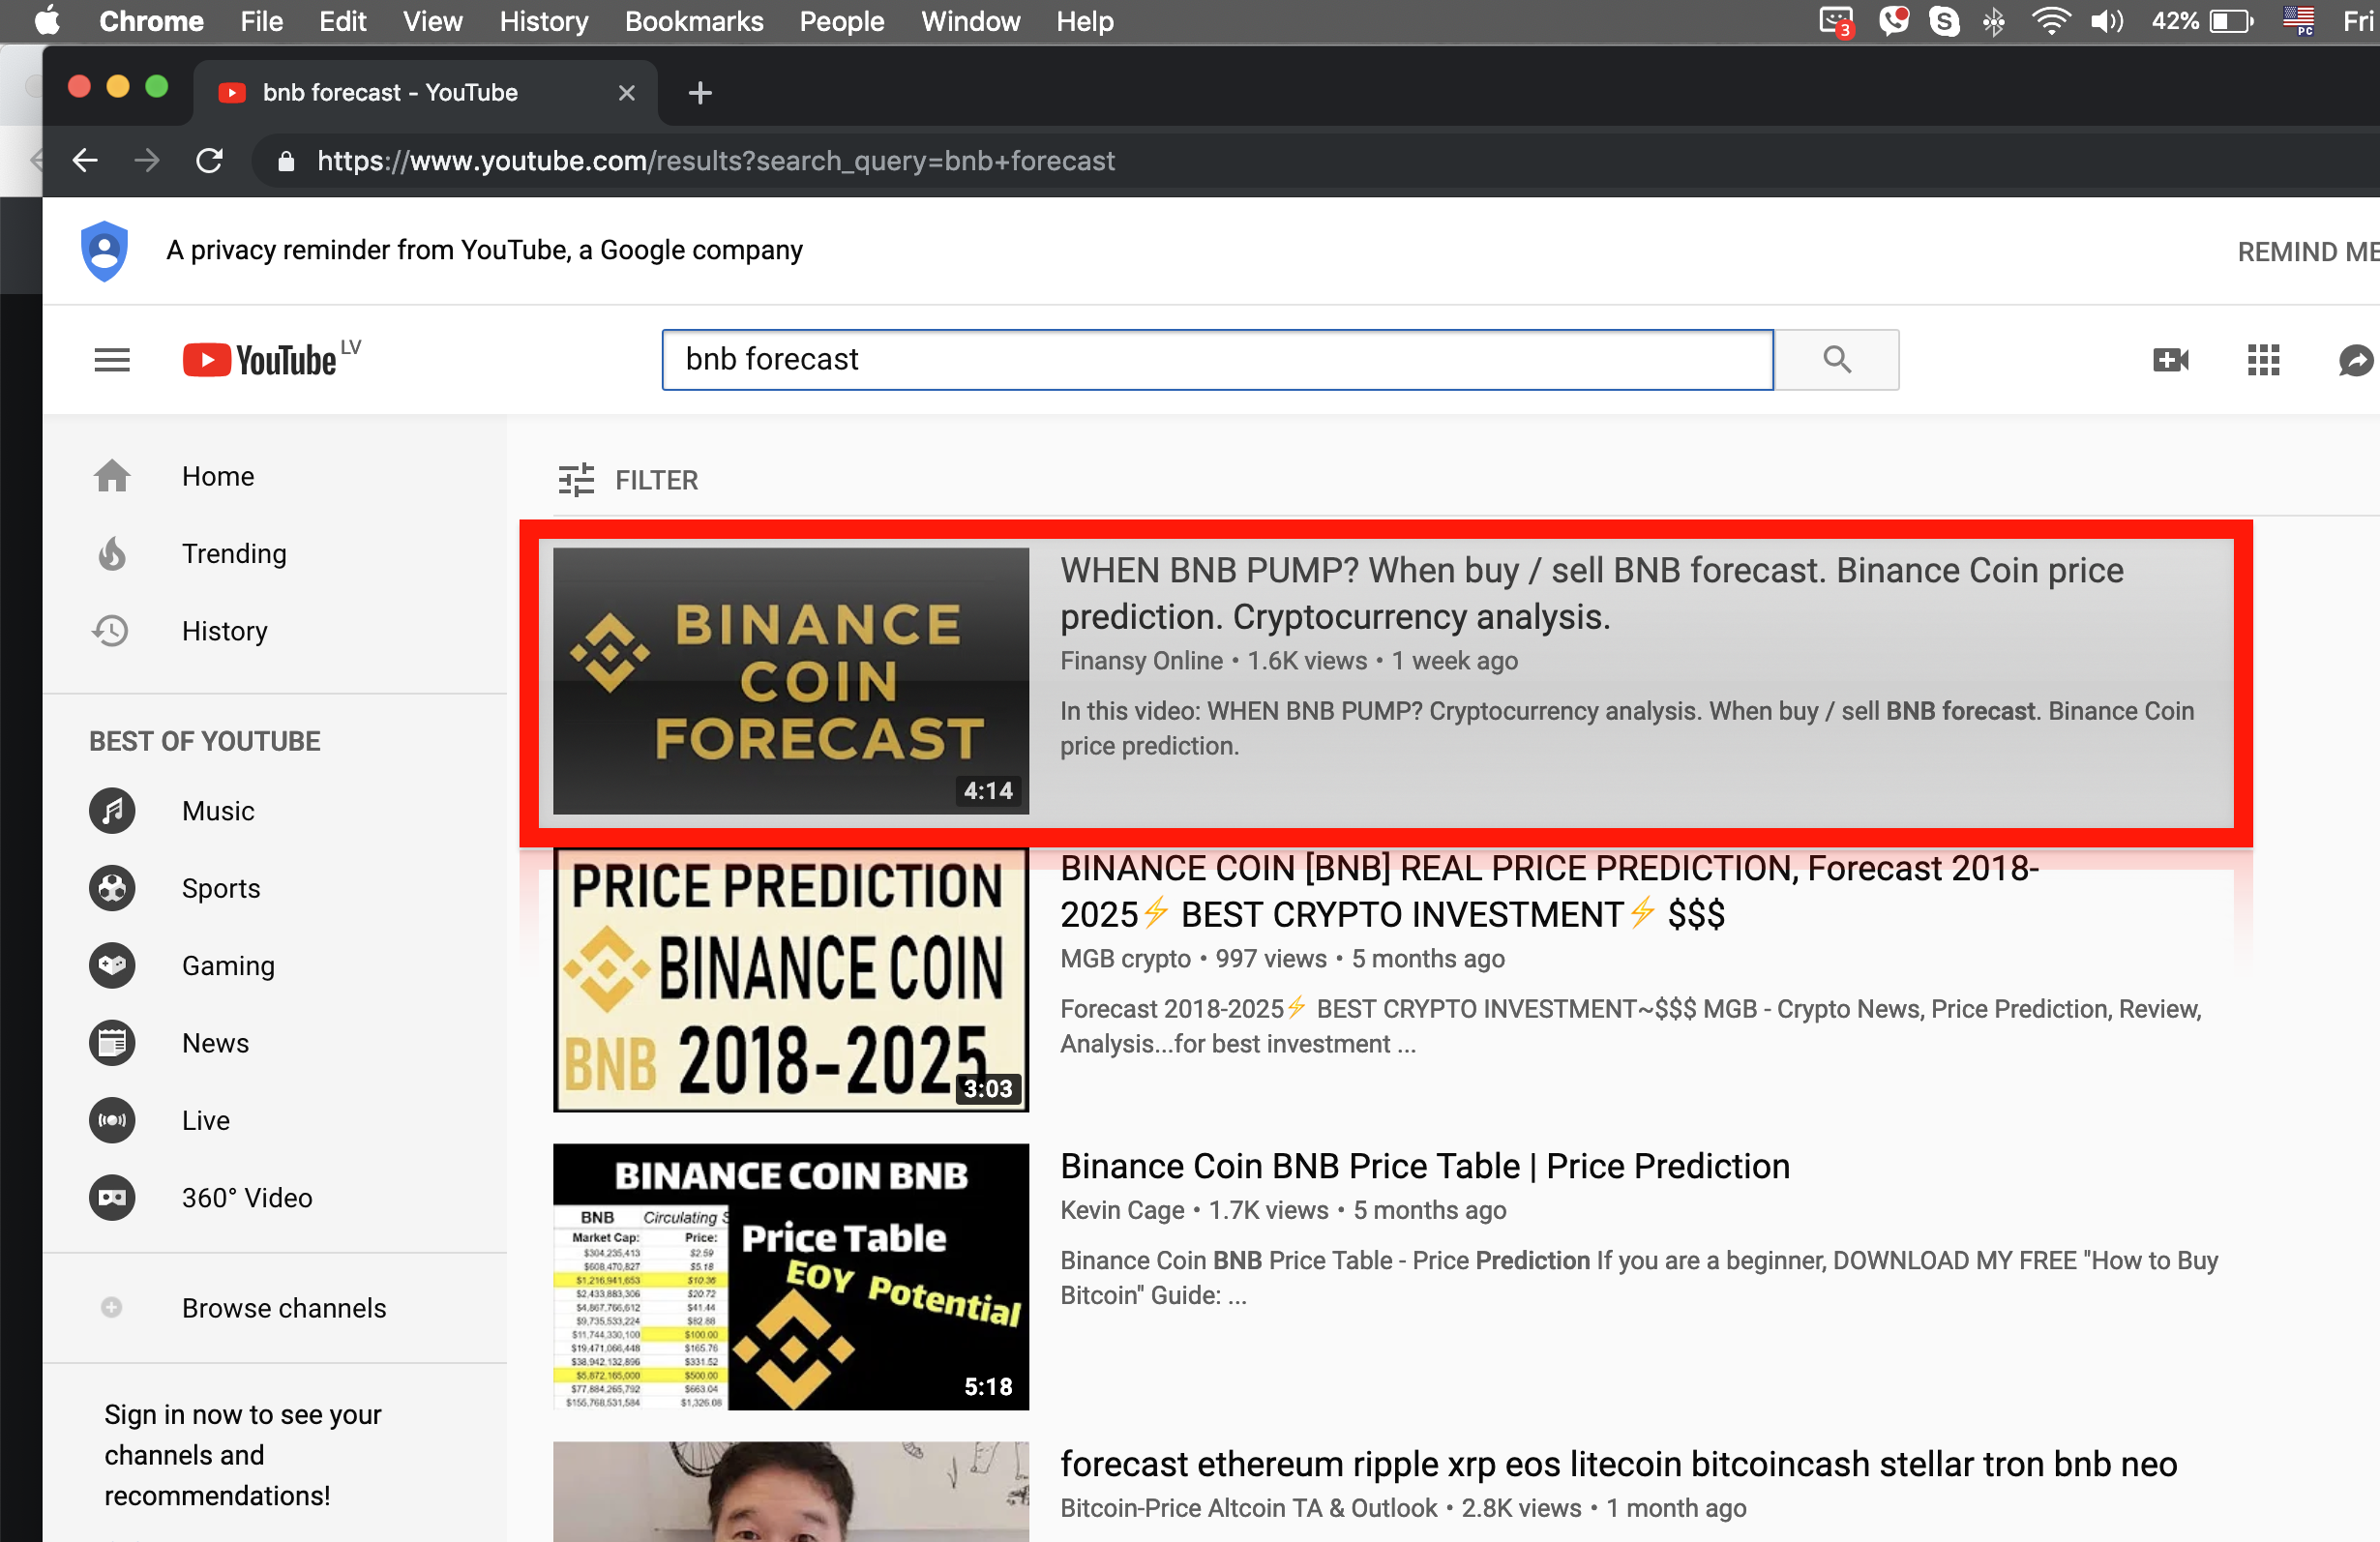This screenshot has width=2380, height=1542.
Task: Select Browse channels in the sidebar
Action: coord(275,1308)
